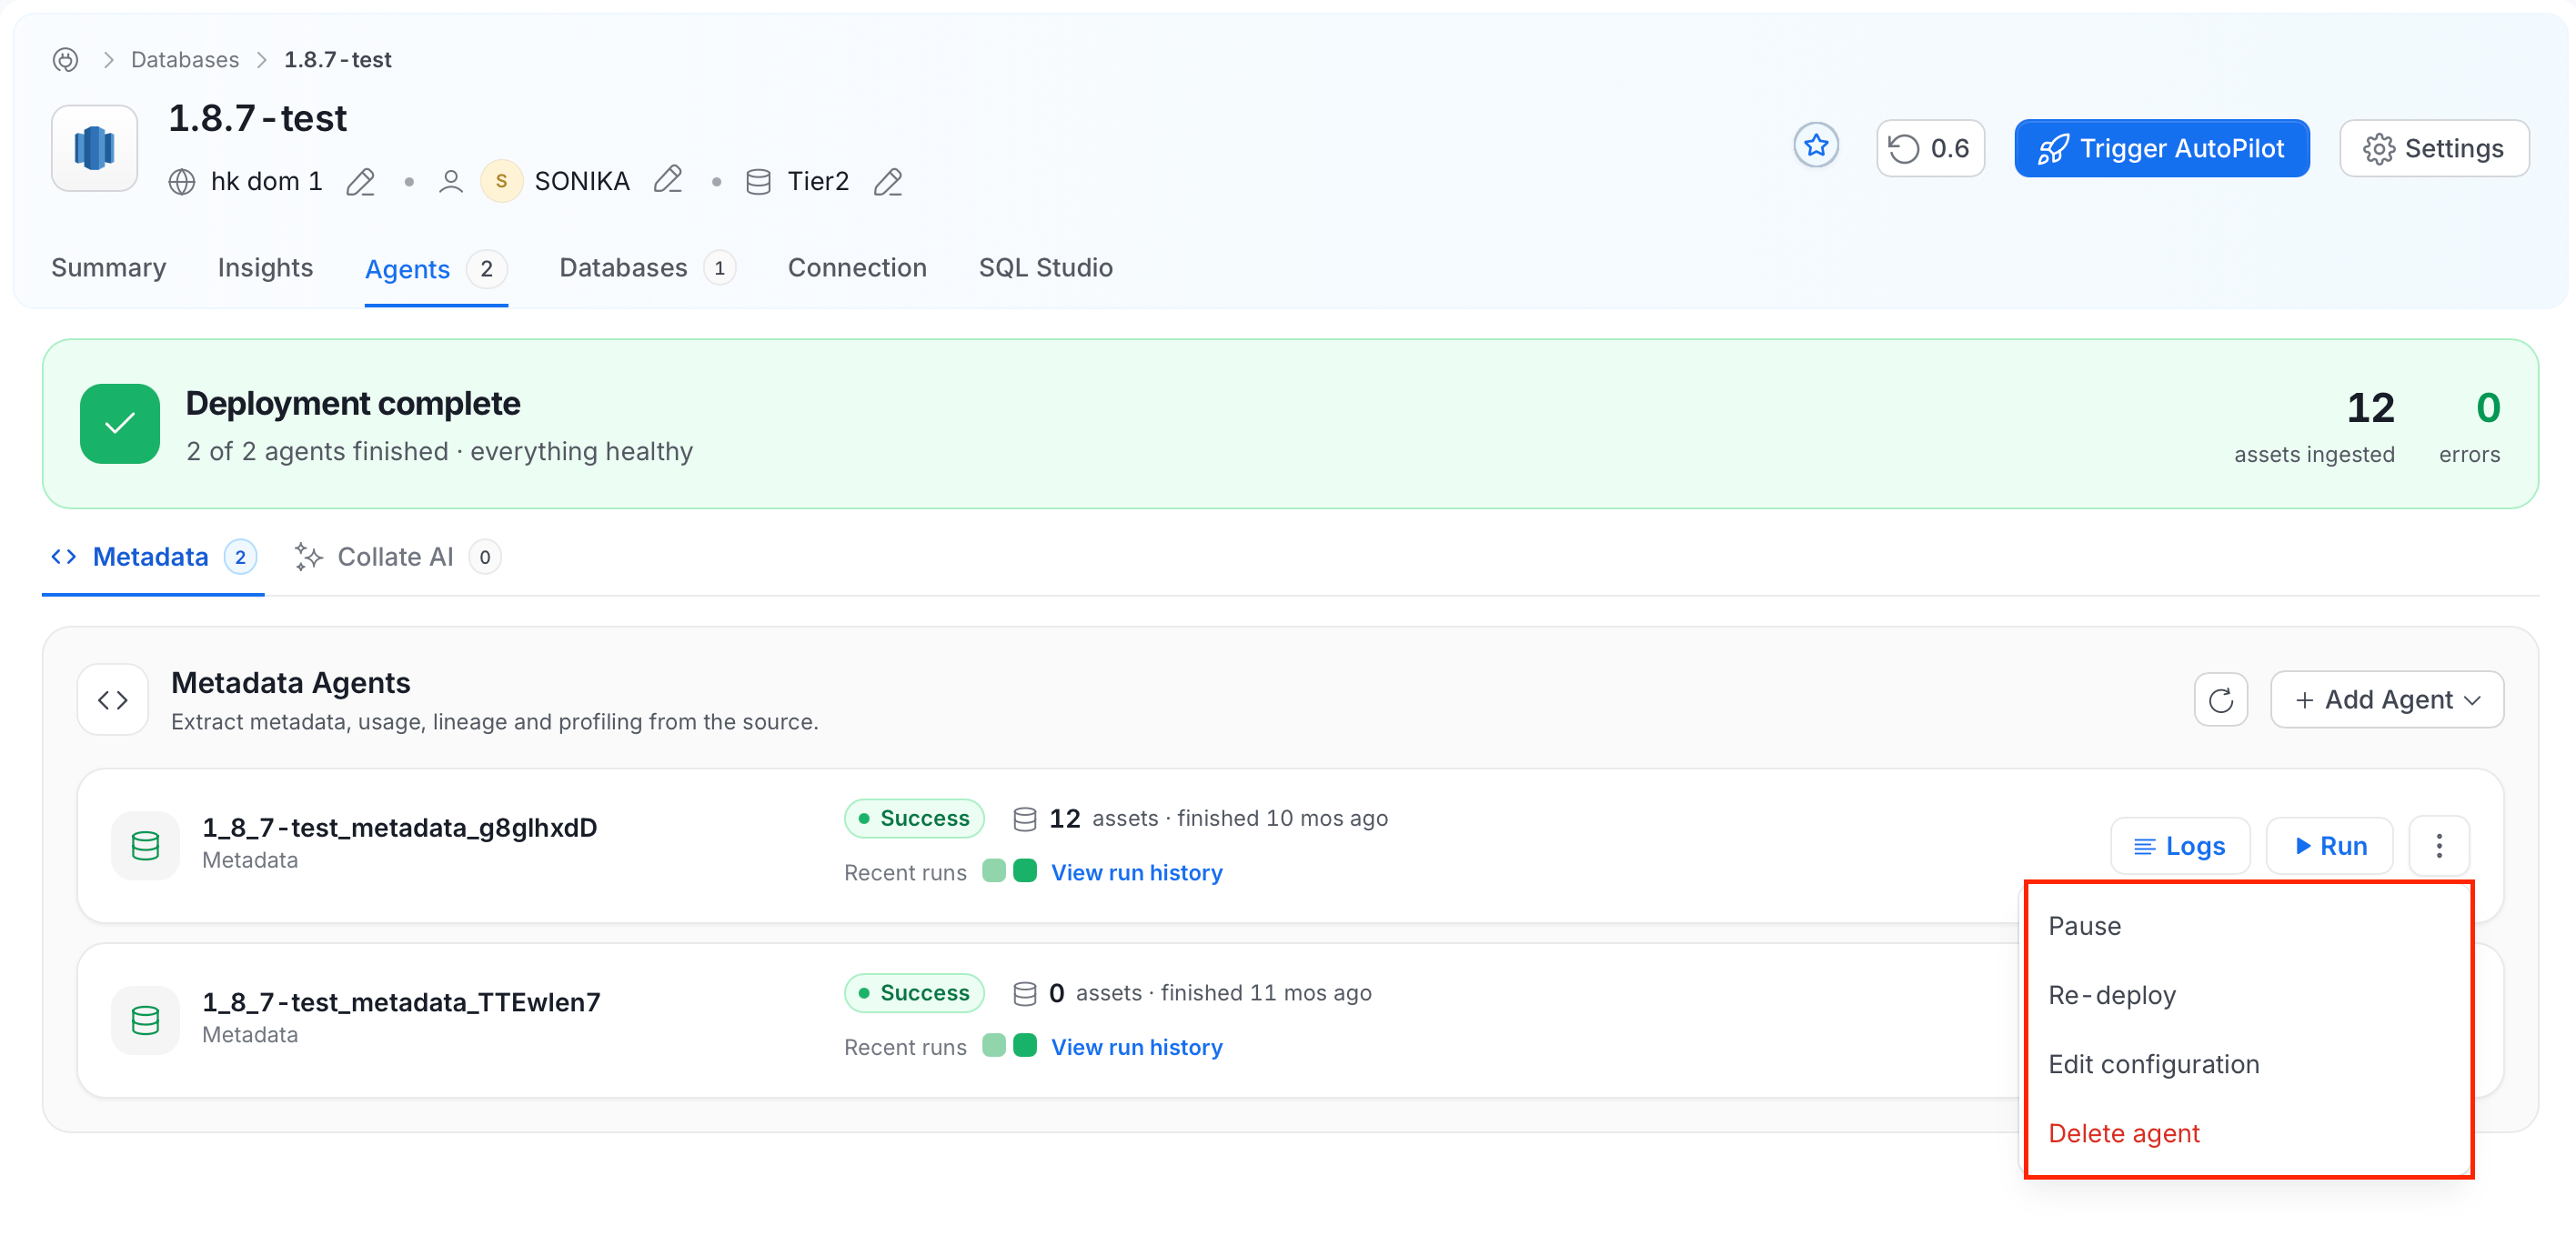Select the Metadata agents sub-tab
Viewport: 2576px width, 1246px height.
[154, 557]
